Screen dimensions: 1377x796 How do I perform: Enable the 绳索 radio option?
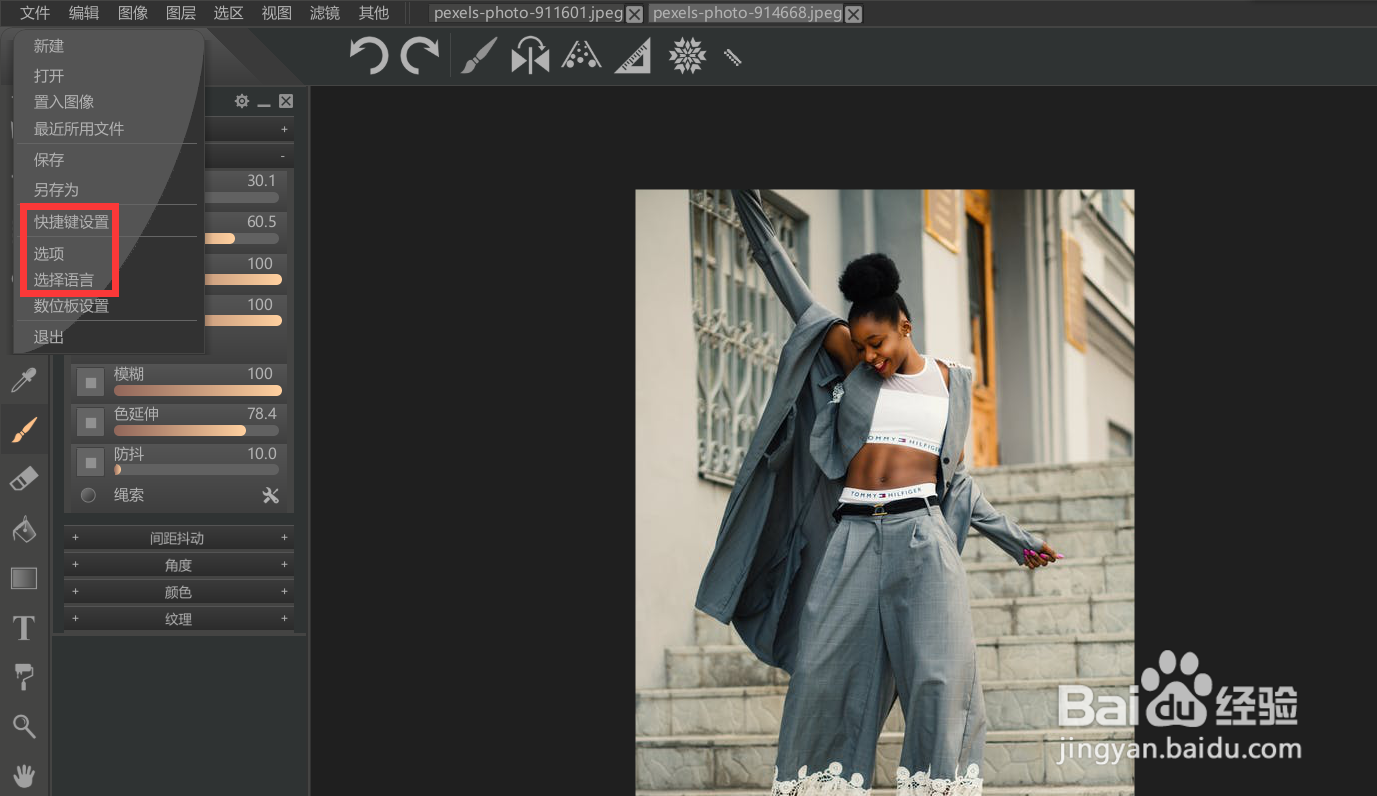(x=88, y=495)
